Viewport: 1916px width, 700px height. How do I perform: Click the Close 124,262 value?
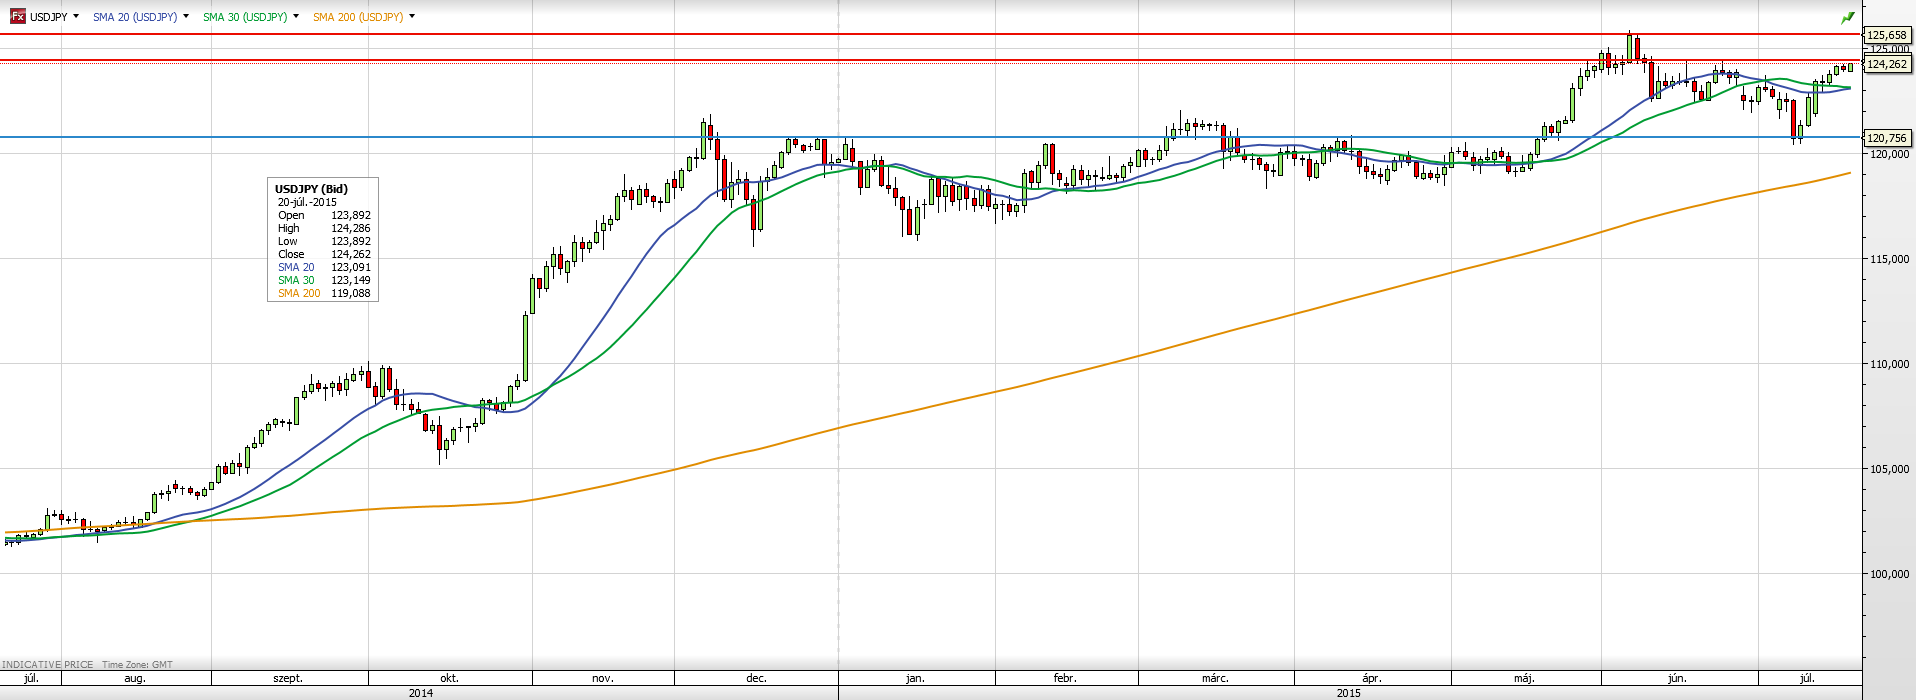point(351,254)
